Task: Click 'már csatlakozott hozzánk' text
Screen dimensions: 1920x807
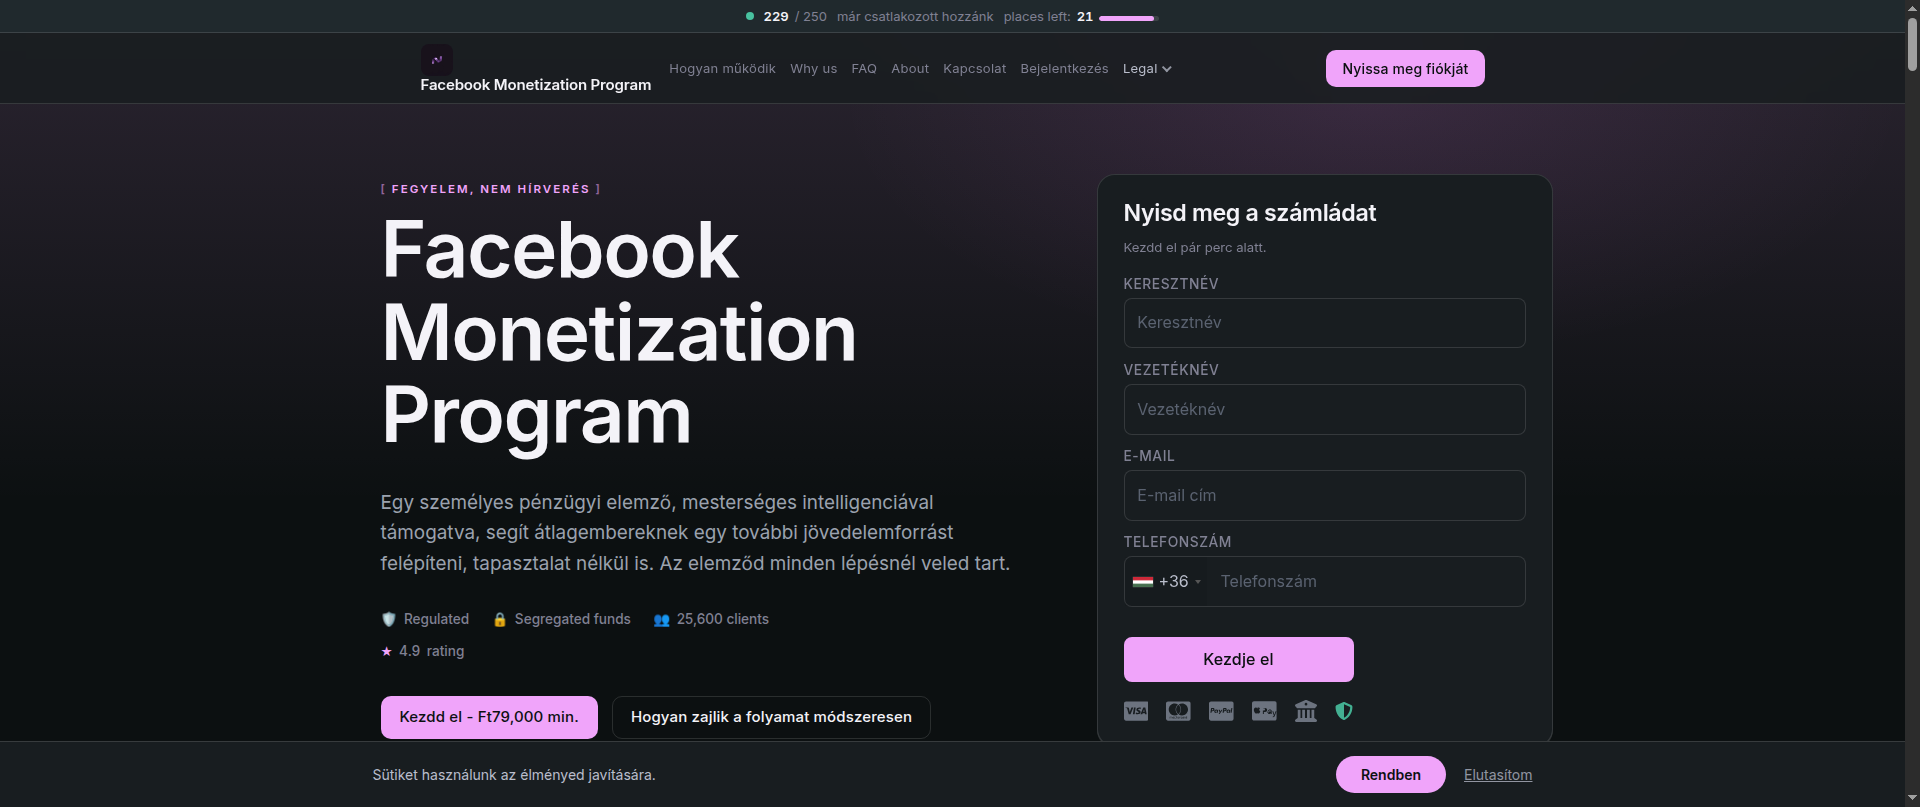Action: click(915, 17)
